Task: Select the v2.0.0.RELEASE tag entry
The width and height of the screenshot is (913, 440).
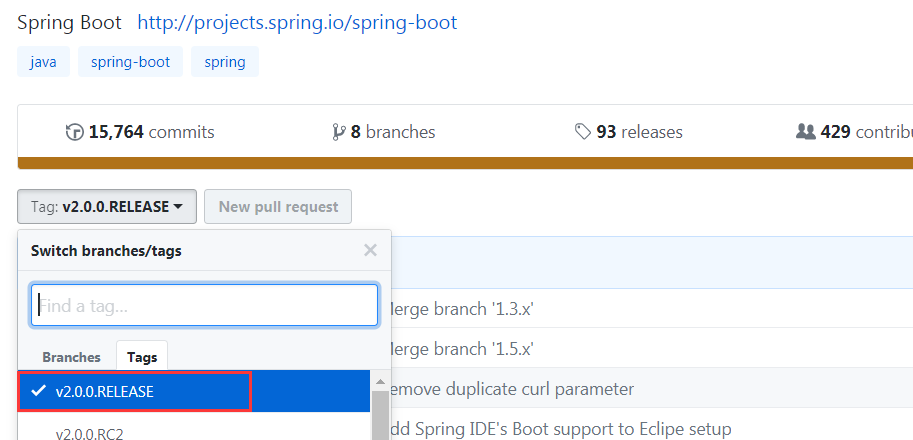Action: click(x=193, y=392)
